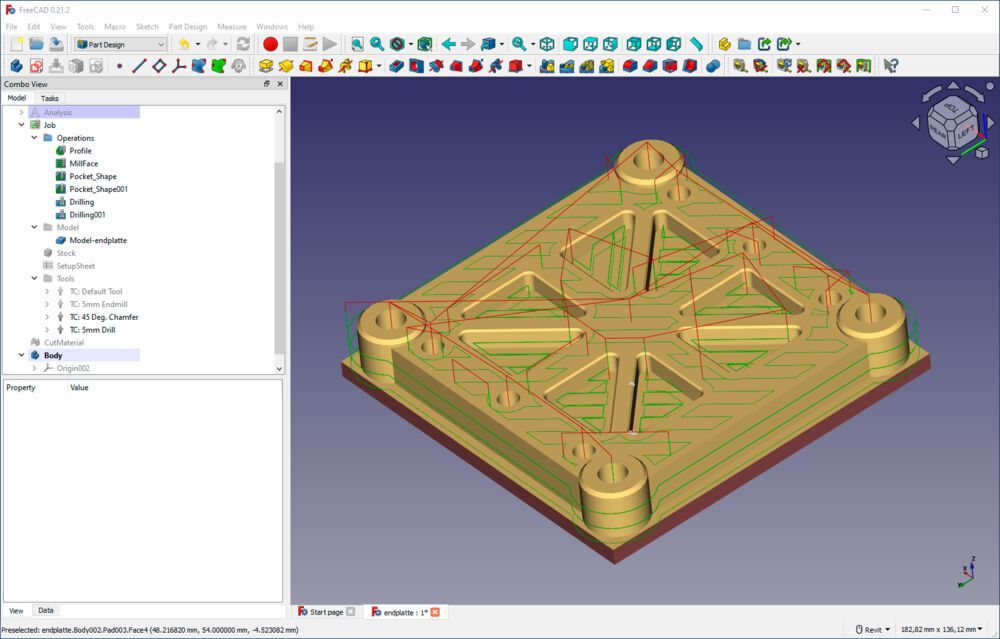Click the Open document folder icon

click(x=36, y=44)
